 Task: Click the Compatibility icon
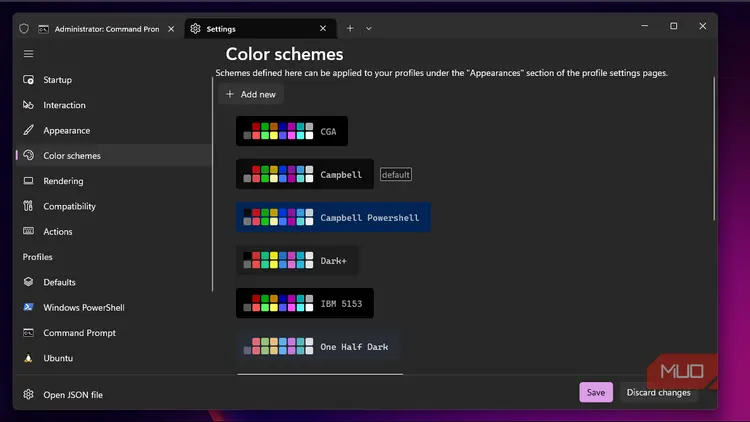[x=28, y=206]
